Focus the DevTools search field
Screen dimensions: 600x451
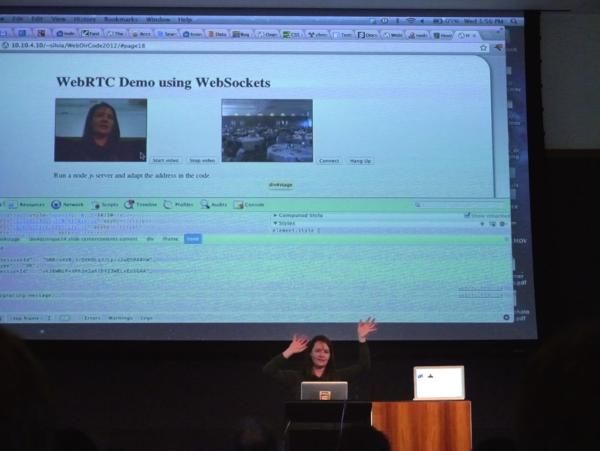(x=459, y=205)
